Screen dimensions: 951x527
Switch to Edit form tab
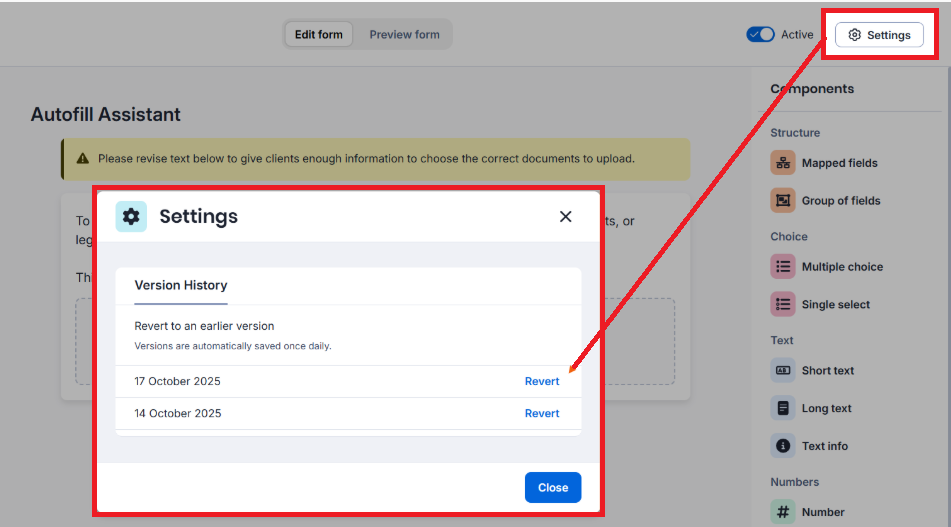pyautogui.click(x=319, y=35)
